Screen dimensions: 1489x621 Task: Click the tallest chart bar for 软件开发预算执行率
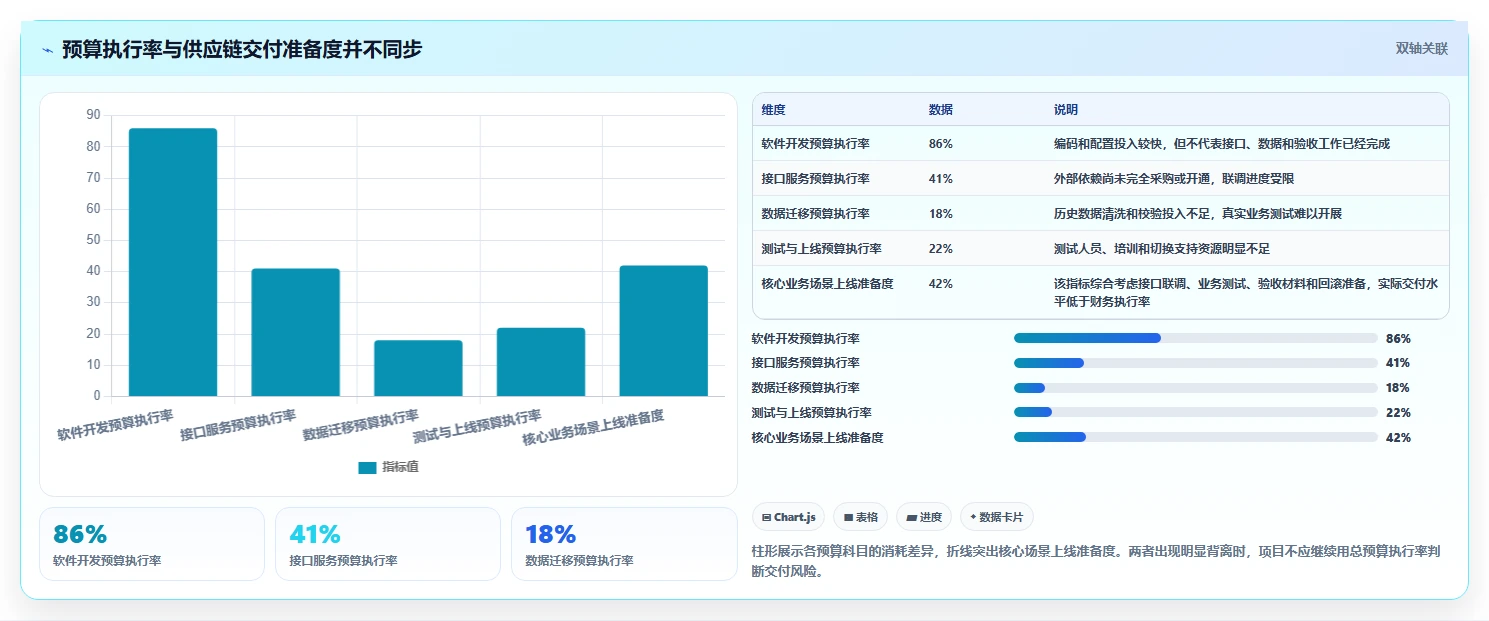pos(173,262)
